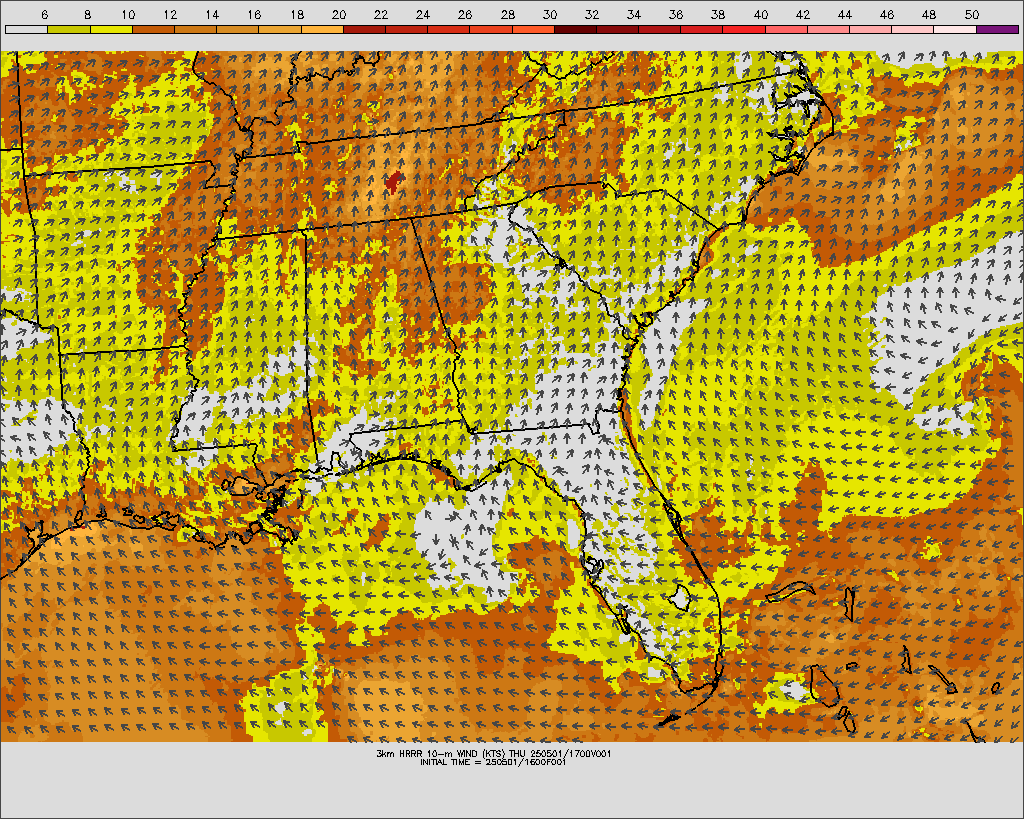Viewport: 1024px width, 819px height.
Task: Click legend label "50"
Action: click(x=971, y=14)
